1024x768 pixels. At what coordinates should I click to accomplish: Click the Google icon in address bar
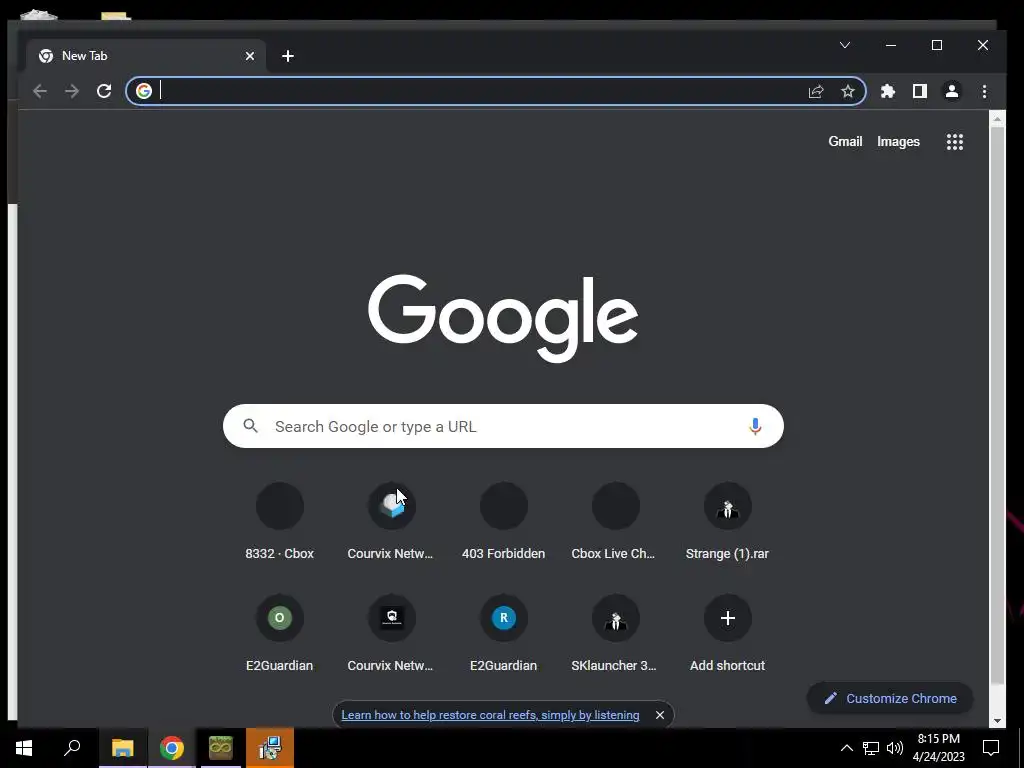tap(144, 91)
